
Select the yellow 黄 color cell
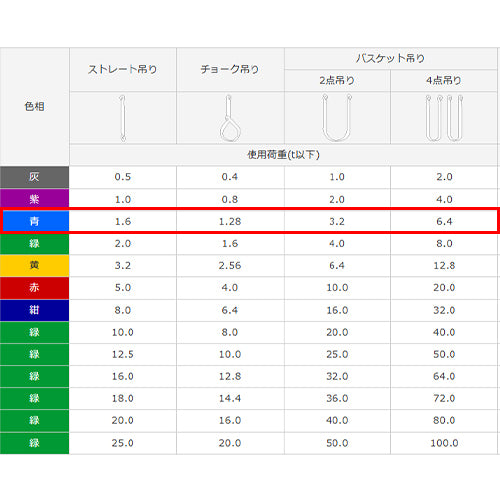click(35, 266)
